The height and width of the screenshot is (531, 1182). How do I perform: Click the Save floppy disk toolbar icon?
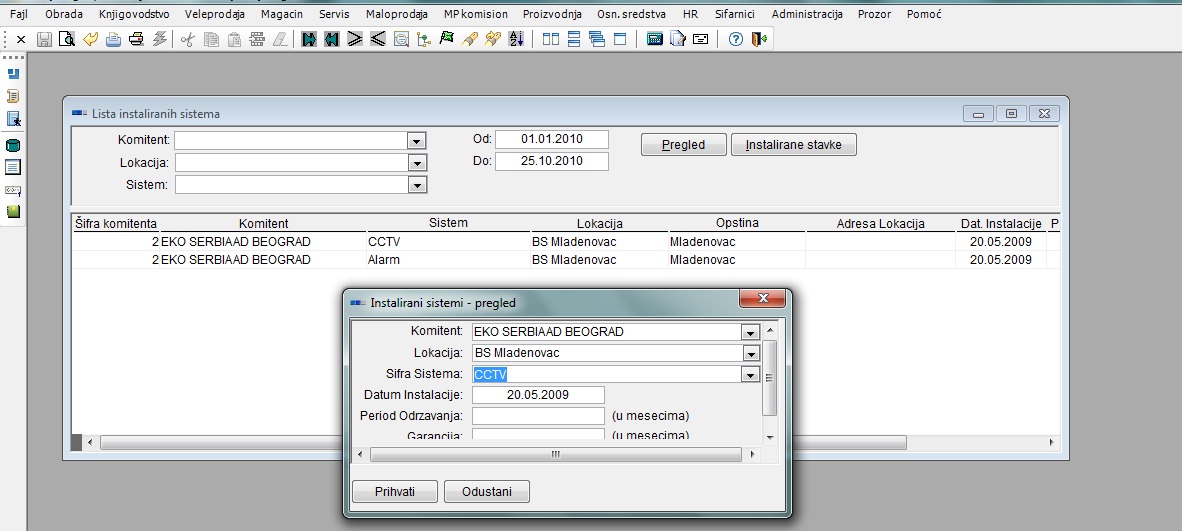pyautogui.click(x=44, y=39)
